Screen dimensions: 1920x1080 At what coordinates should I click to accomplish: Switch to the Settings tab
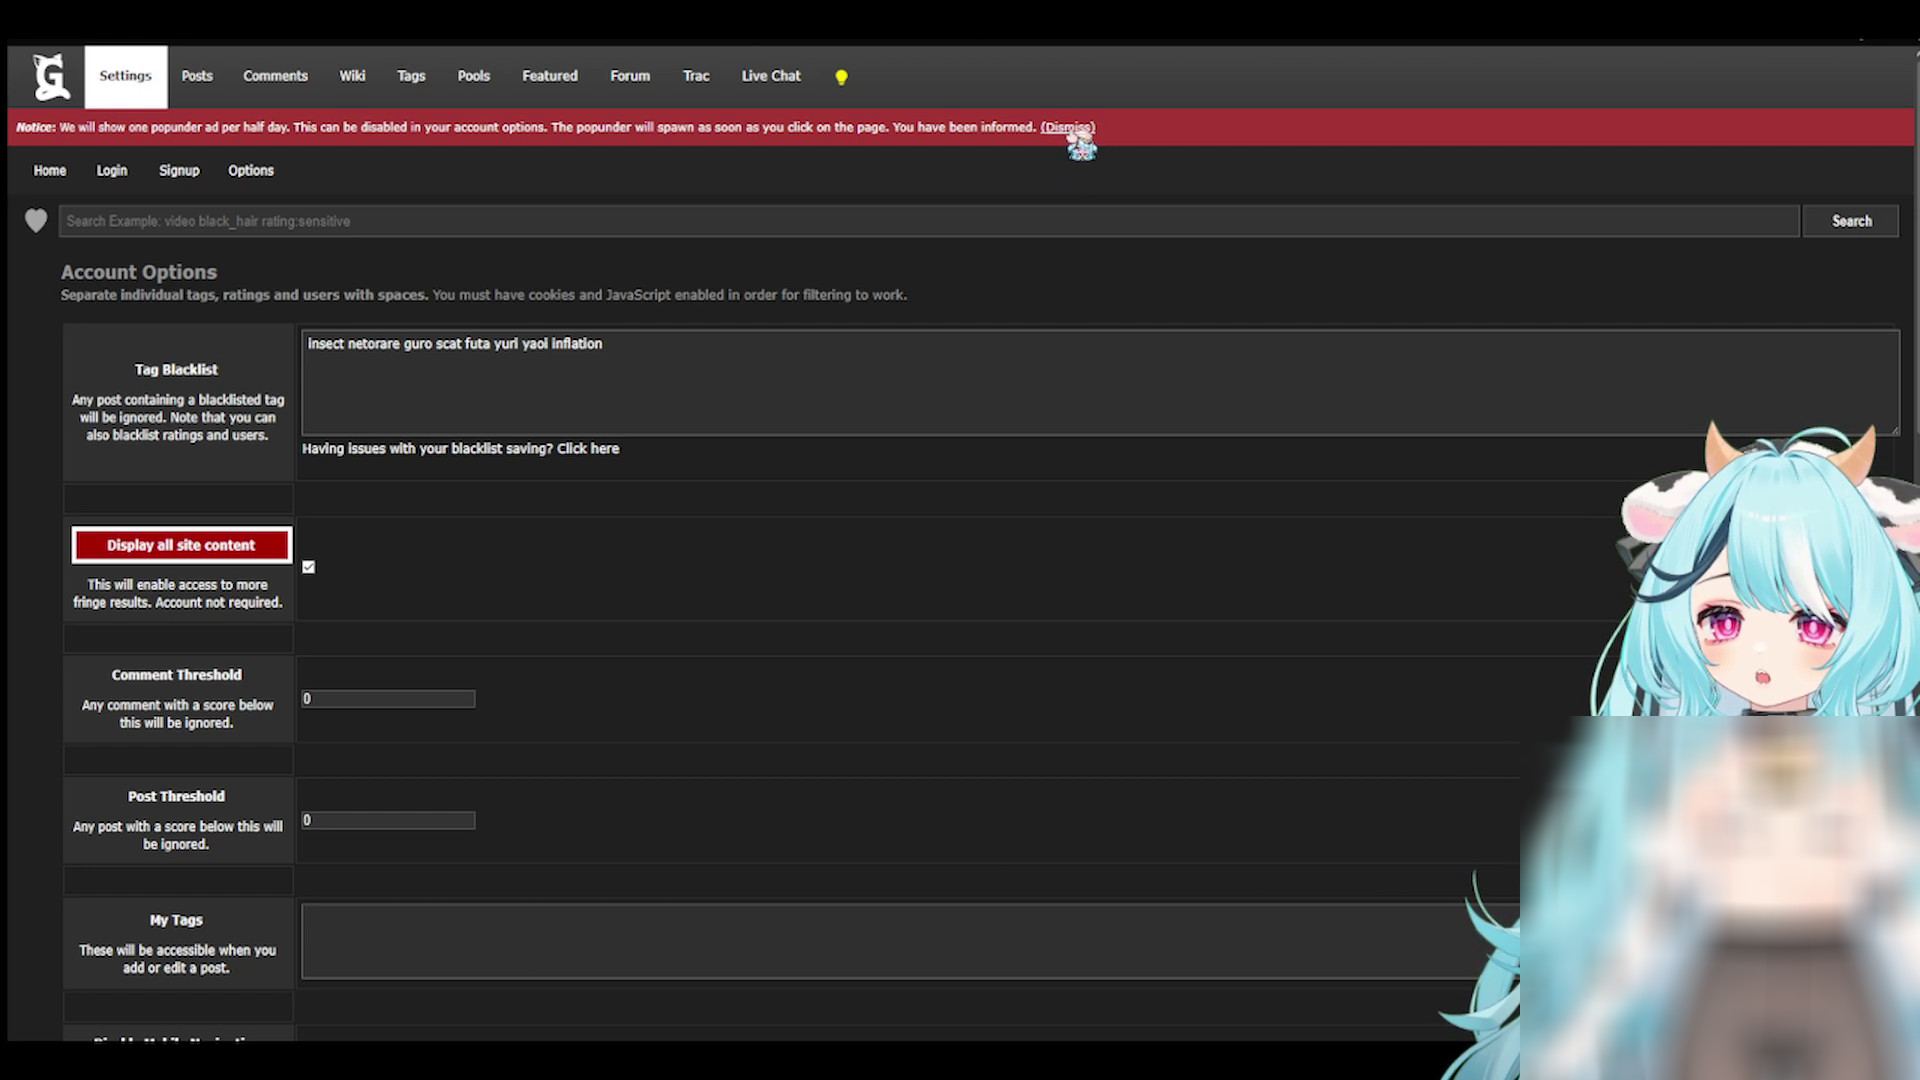tap(126, 76)
